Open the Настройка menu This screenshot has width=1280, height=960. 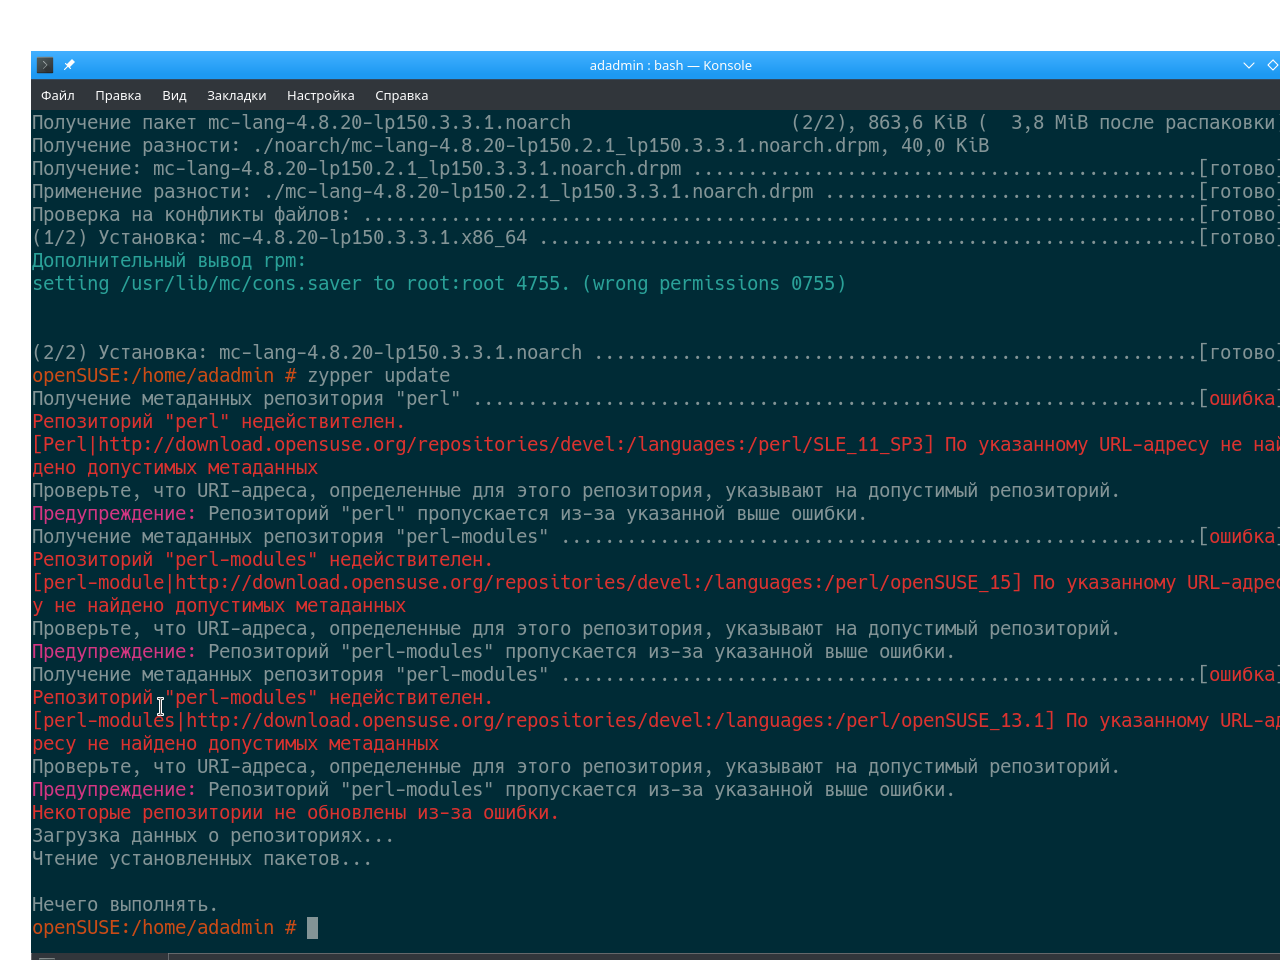pyautogui.click(x=320, y=95)
